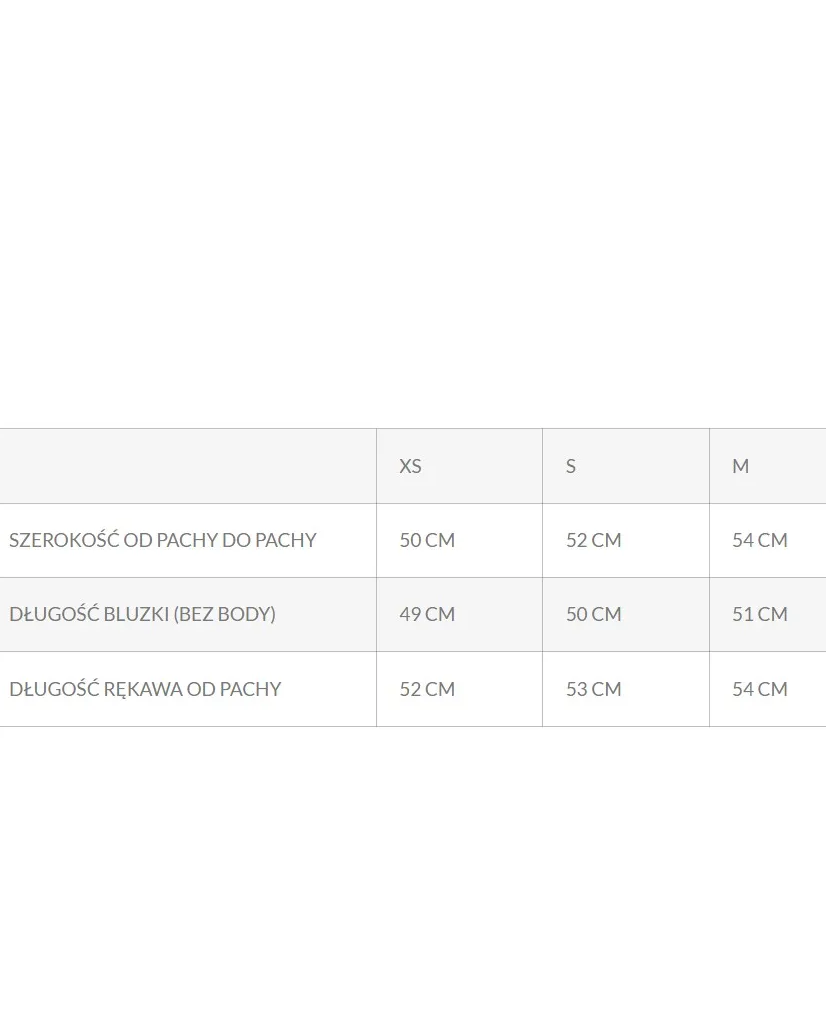This screenshot has width=826, height=1023.
Task: Select the SZEROKOŚĆ OD PACHY DO PACHY label
Action: click(x=163, y=540)
